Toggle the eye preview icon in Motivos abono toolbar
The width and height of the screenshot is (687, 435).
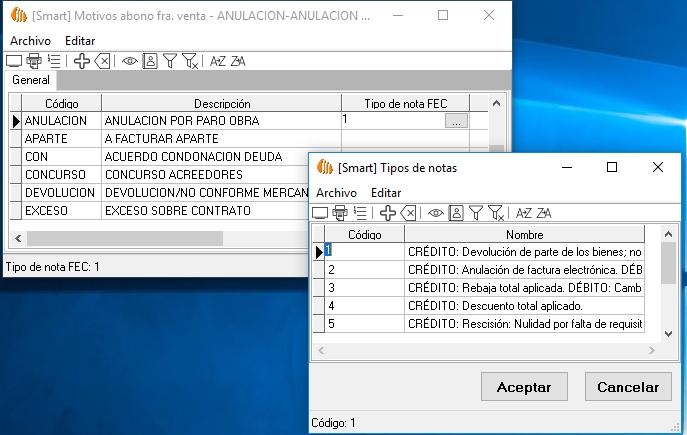click(x=130, y=61)
